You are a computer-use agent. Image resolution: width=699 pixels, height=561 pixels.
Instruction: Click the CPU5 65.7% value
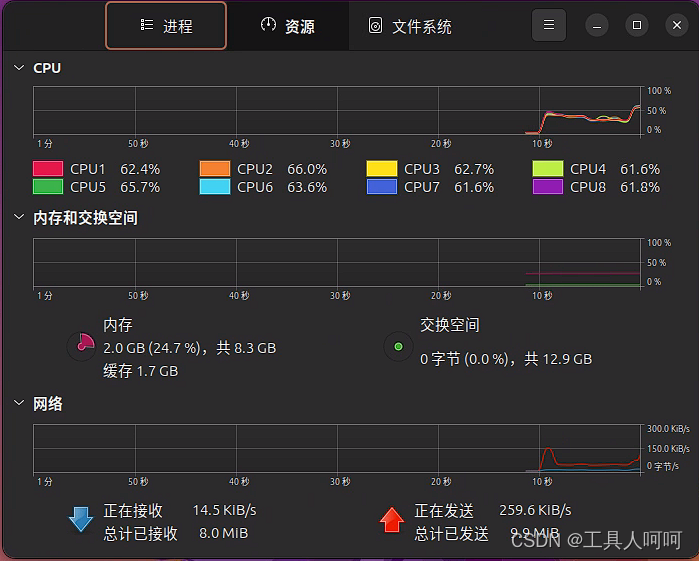140,187
